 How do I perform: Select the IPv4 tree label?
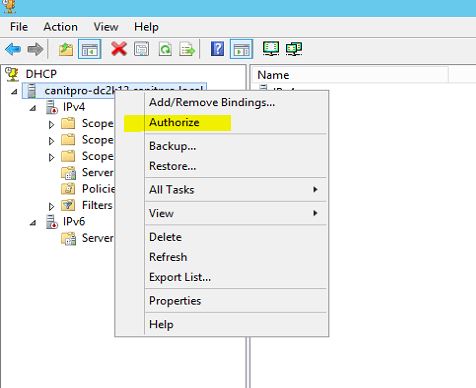click(x=74, y=107)
